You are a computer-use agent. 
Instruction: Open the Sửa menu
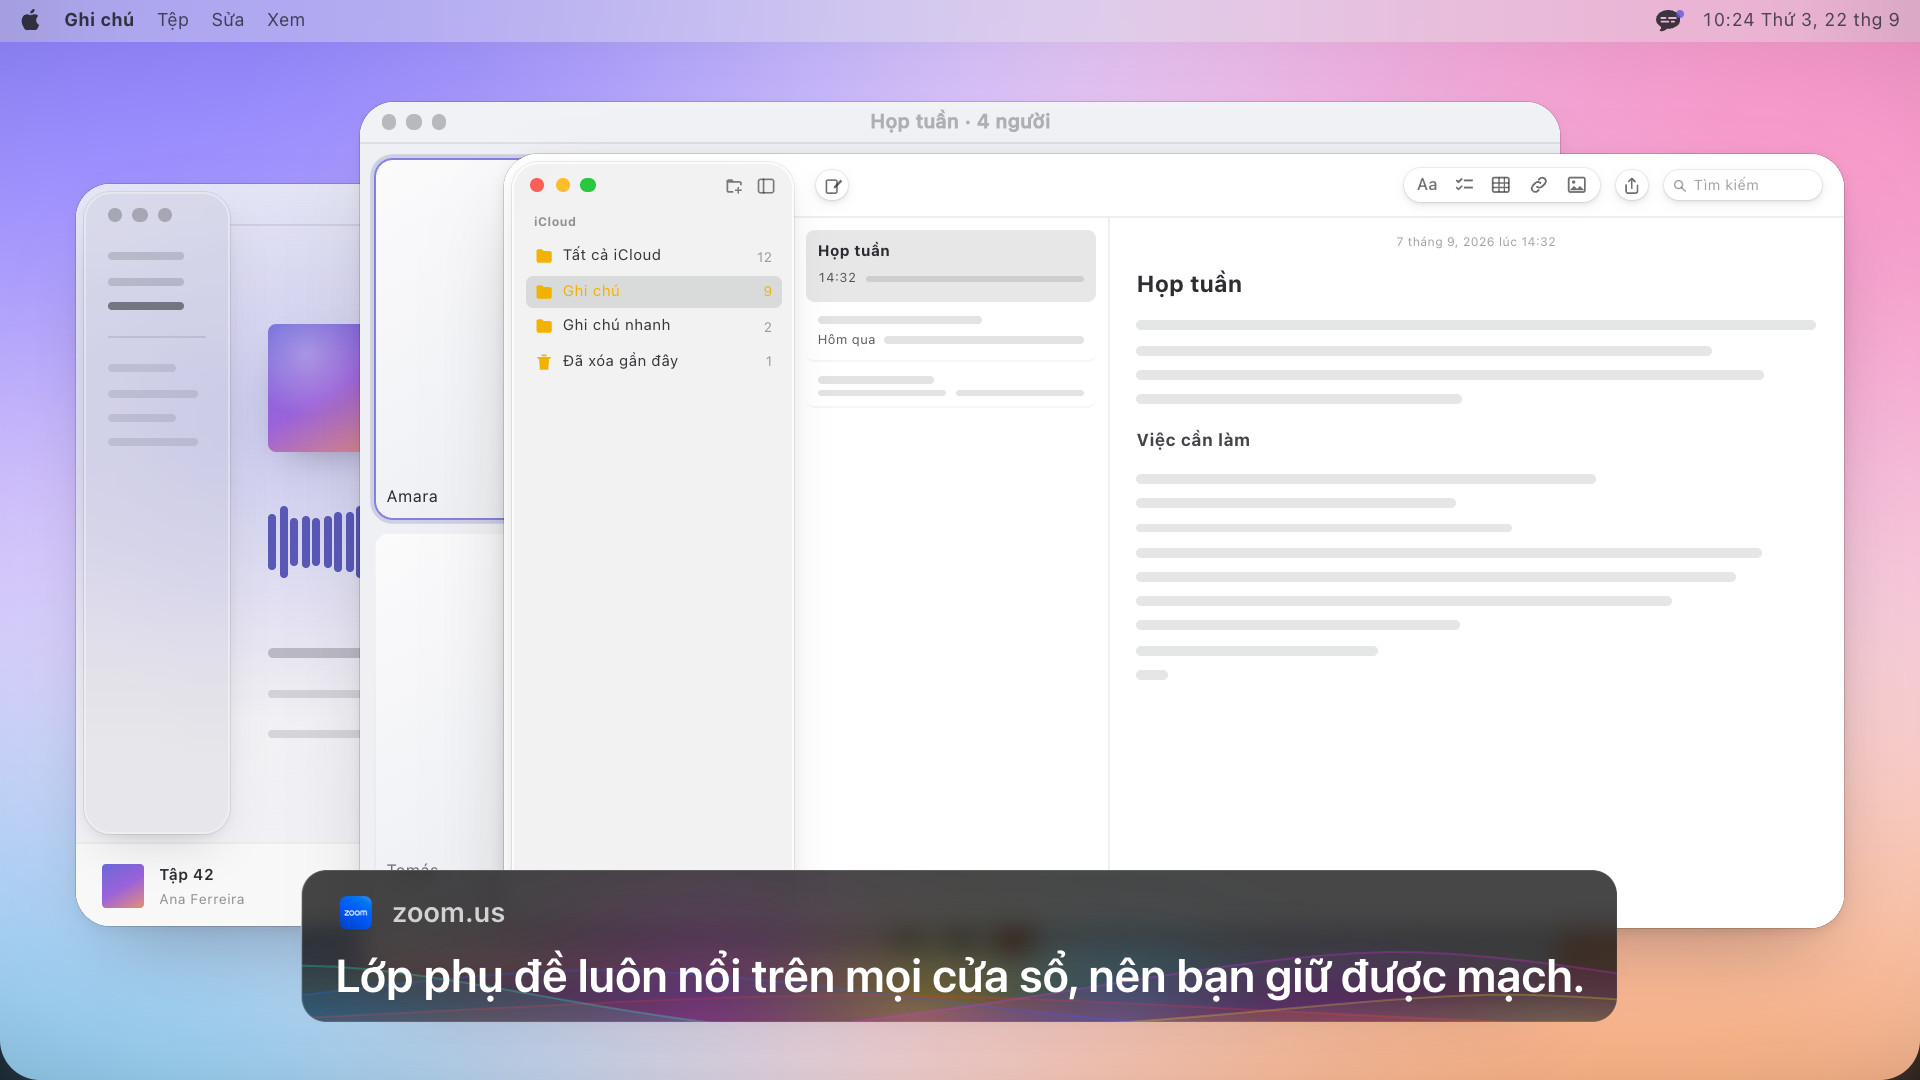click(228, 20)
